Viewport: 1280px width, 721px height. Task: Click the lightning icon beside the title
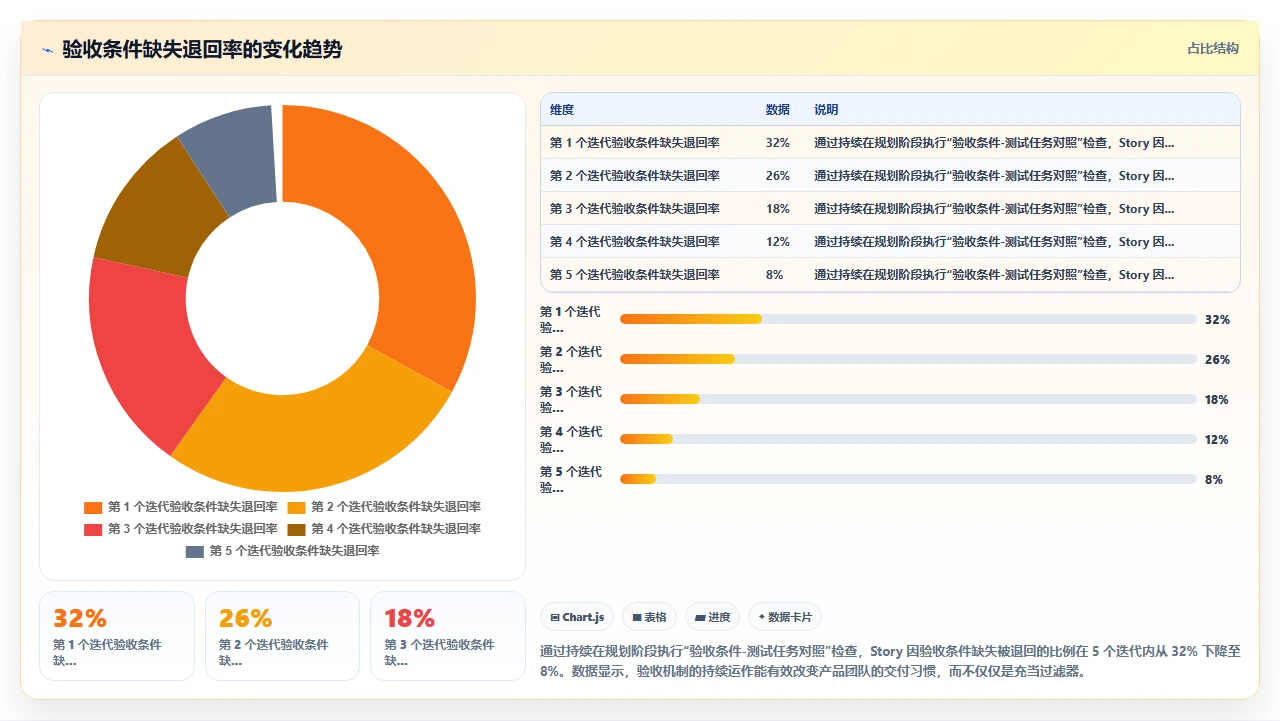[47, 49]
